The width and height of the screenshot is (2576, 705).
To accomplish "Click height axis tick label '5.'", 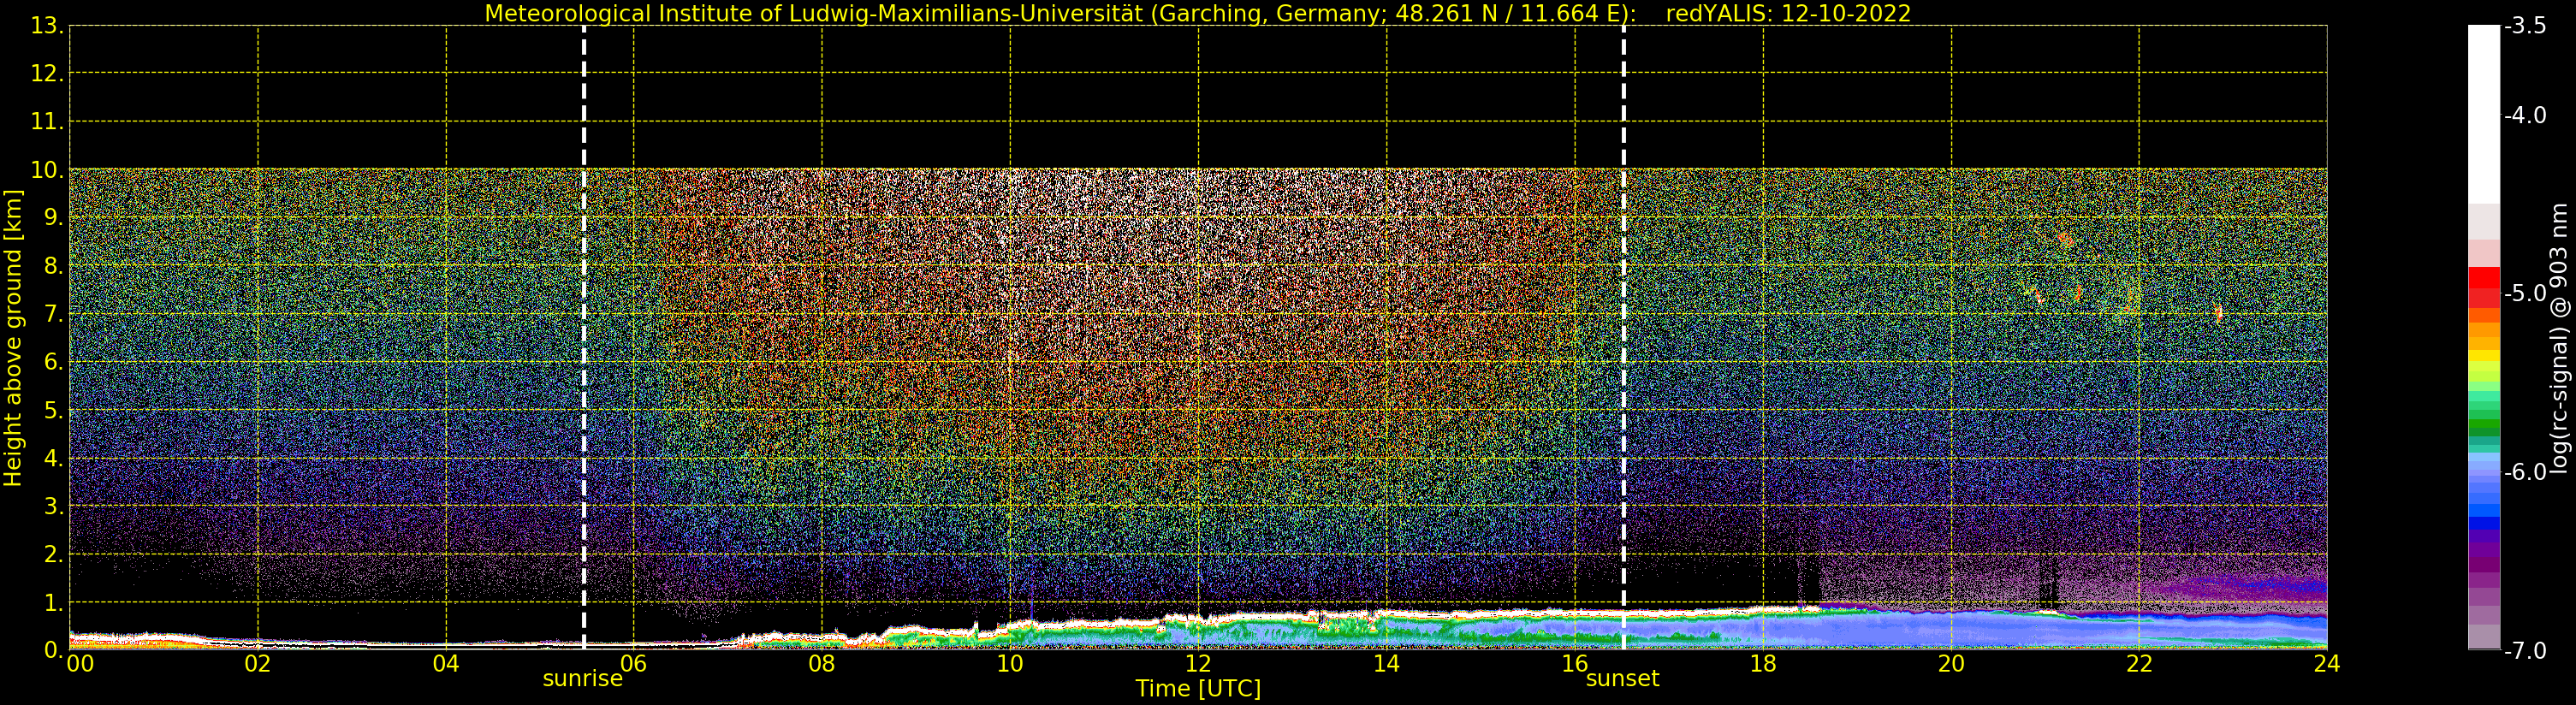I will tap(53, 410).
